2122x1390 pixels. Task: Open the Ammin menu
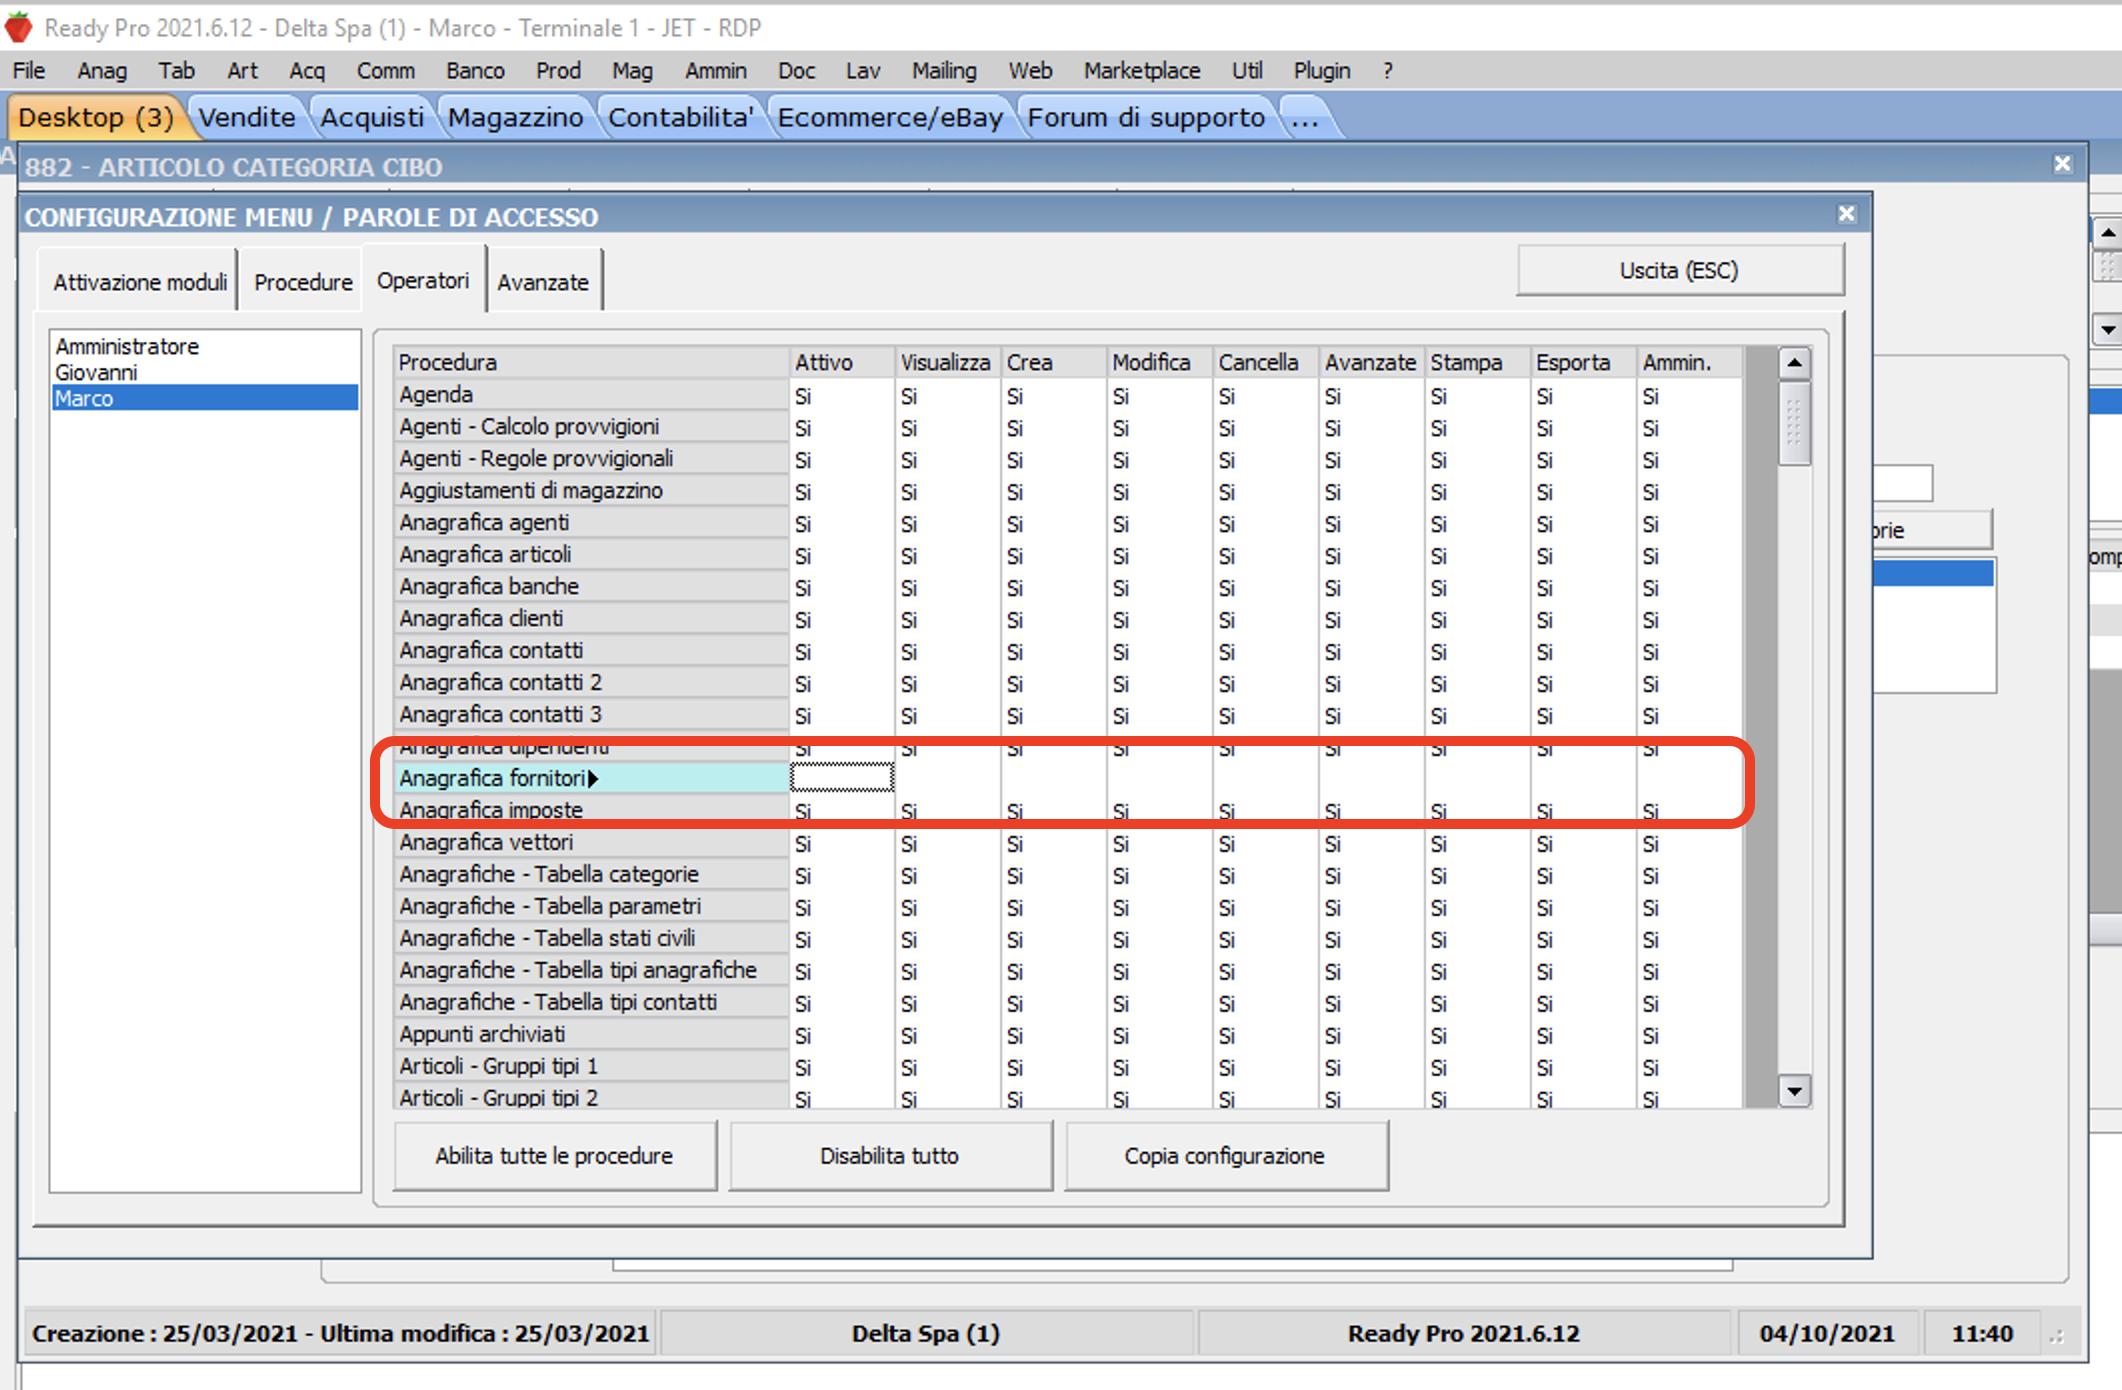tap(715, 71)
